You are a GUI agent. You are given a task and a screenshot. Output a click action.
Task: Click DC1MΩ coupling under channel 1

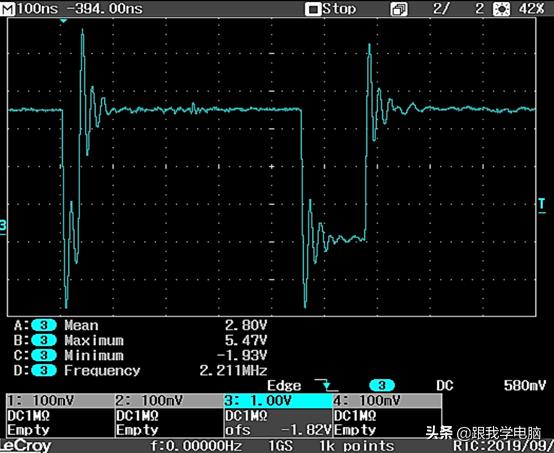click(29, 415)
